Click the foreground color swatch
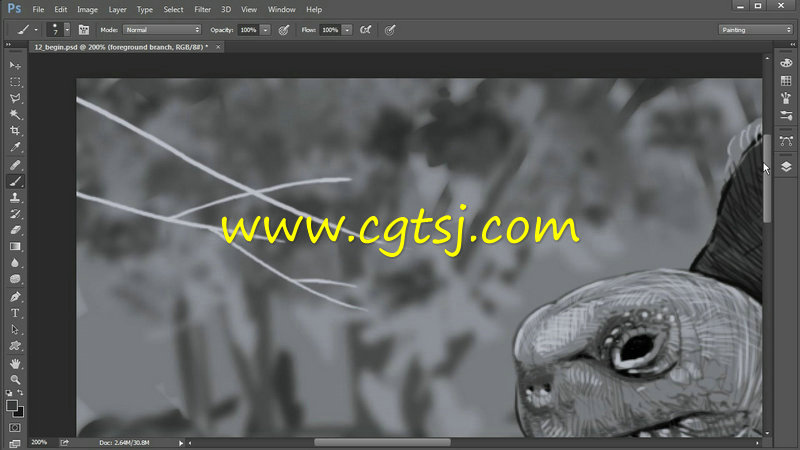This screenshot has width=800, height=450. [12, 406]
